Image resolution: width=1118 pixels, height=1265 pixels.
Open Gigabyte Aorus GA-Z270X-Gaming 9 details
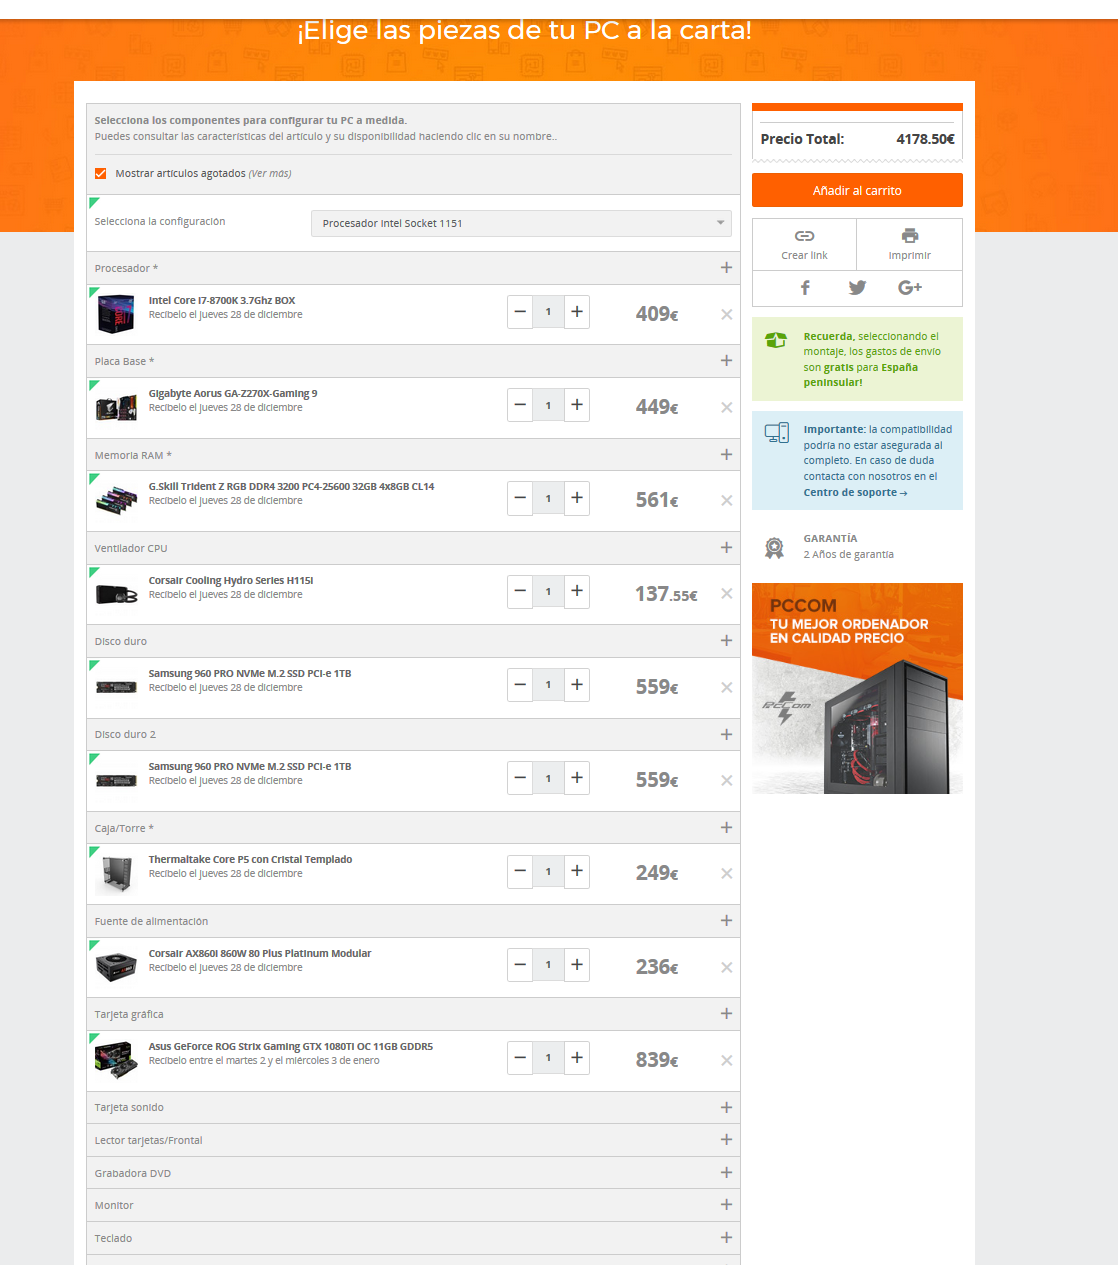tap(233, 393)
